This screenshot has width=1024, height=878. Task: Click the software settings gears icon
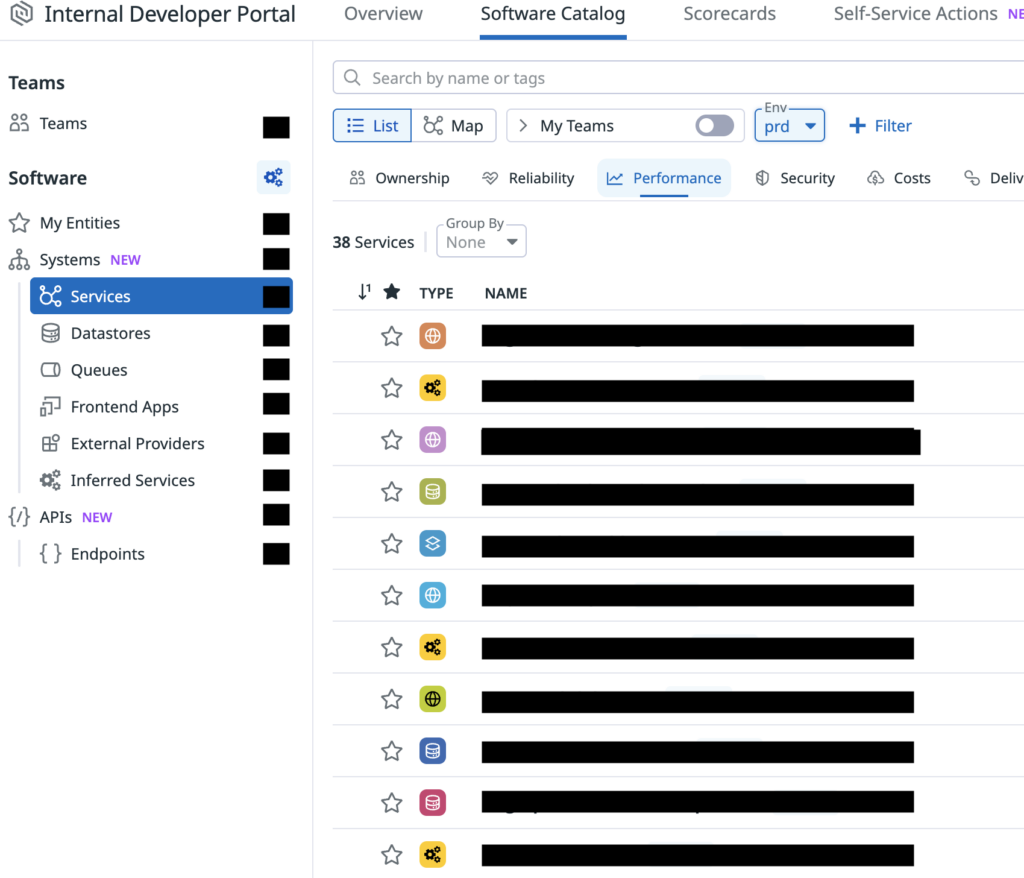coord(273,178)
